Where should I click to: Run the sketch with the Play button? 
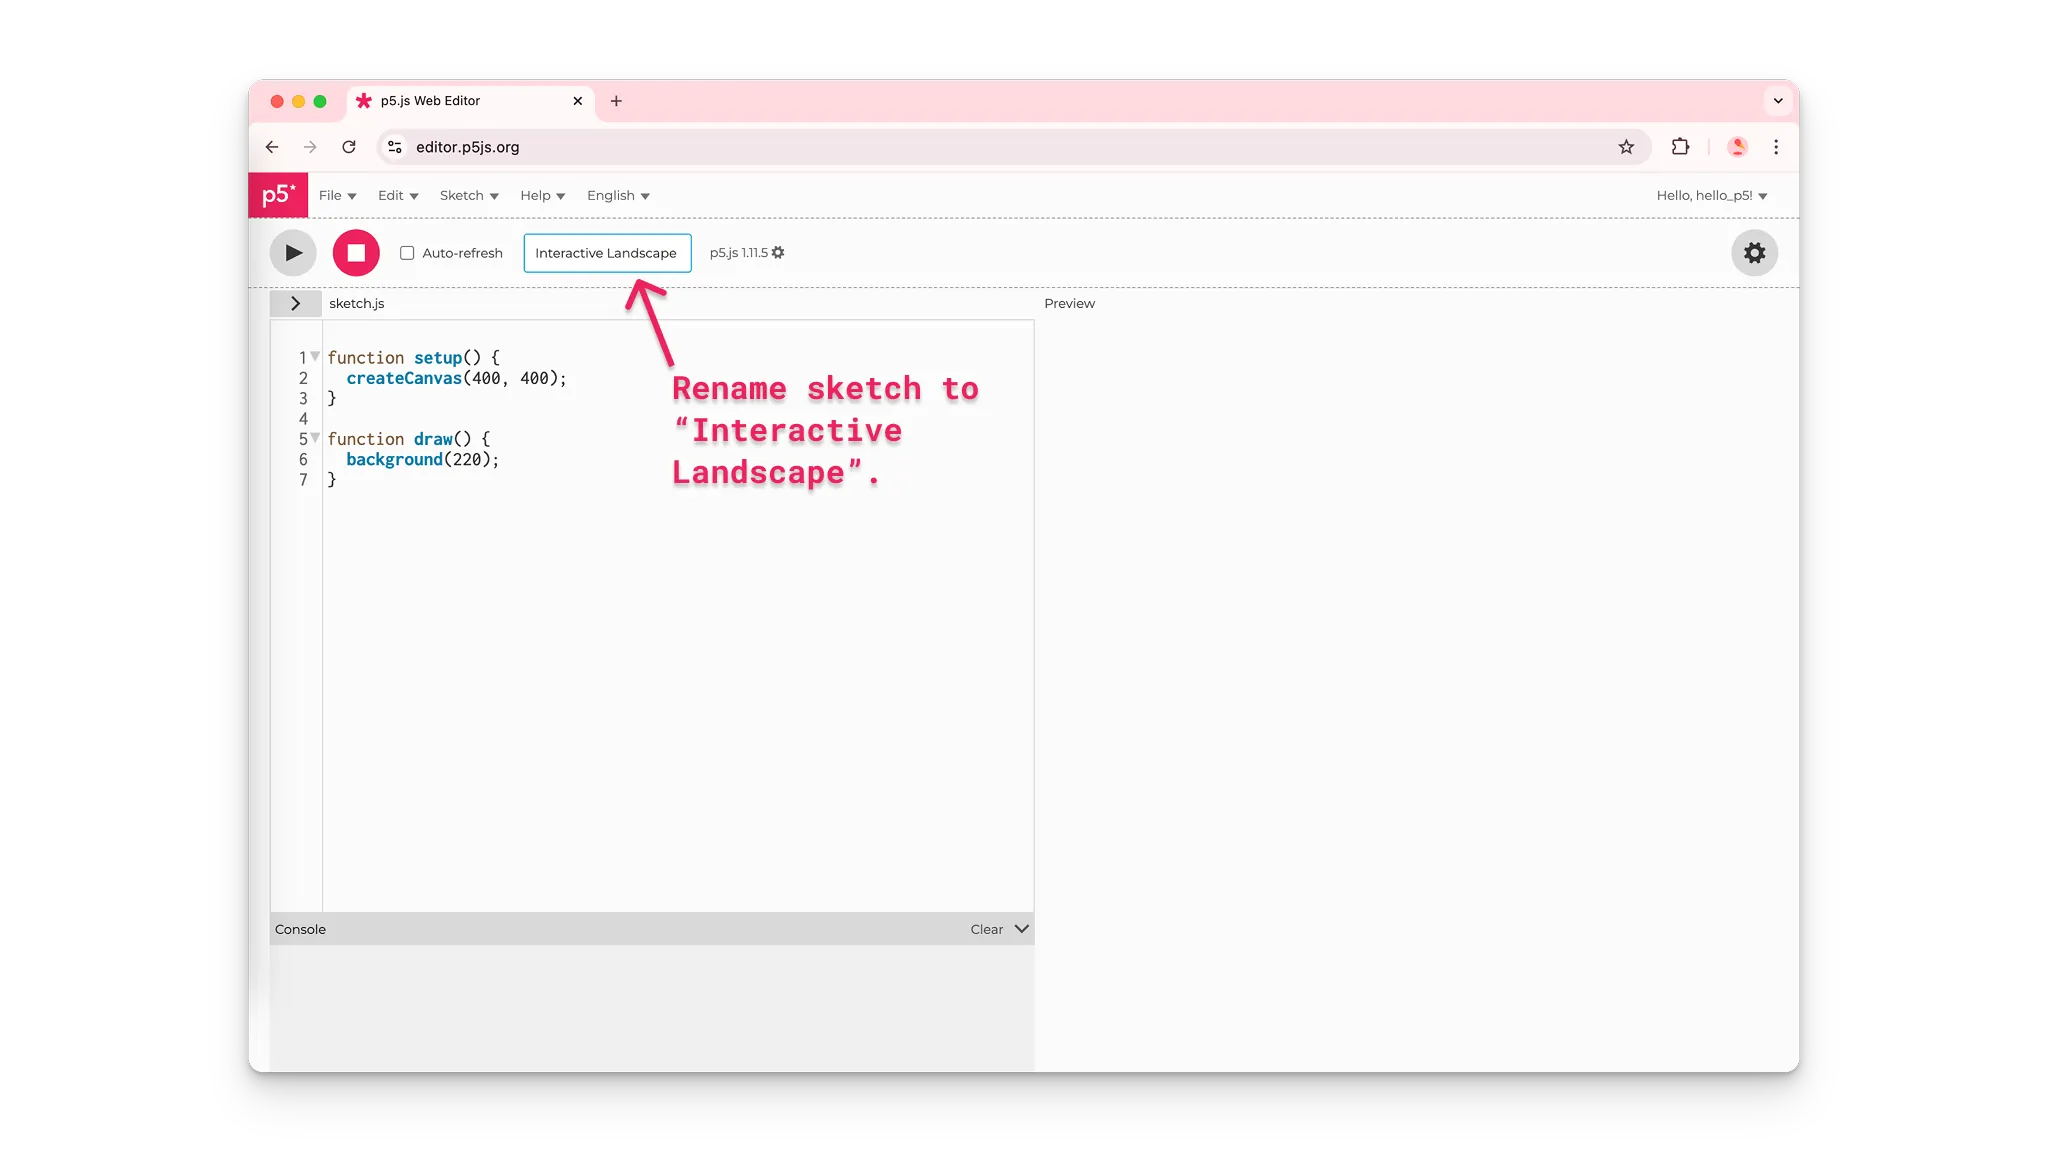pyautogui.click(x=292, y=252)
